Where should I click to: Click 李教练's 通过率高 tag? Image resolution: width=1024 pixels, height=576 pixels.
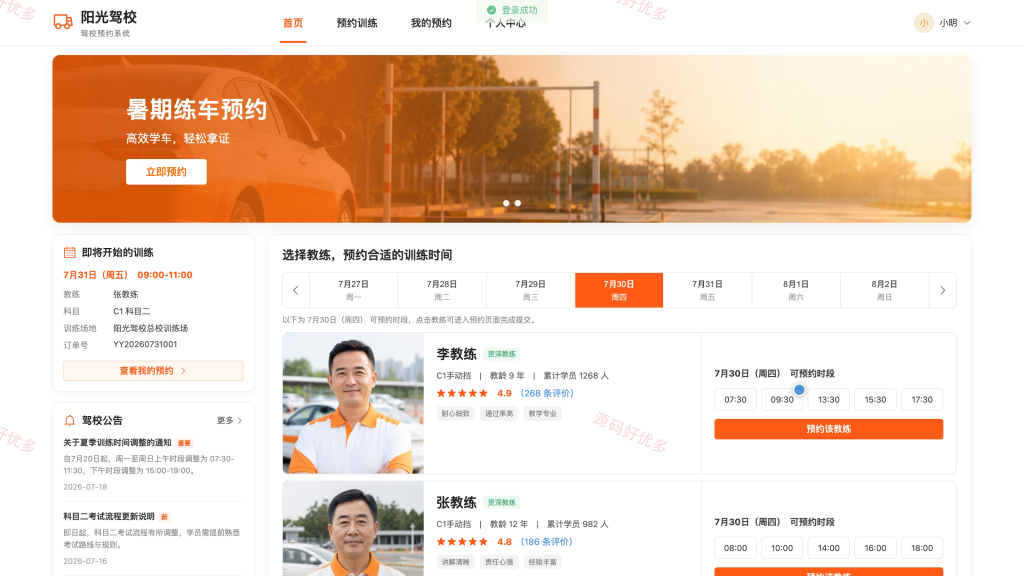click(499, 413)
